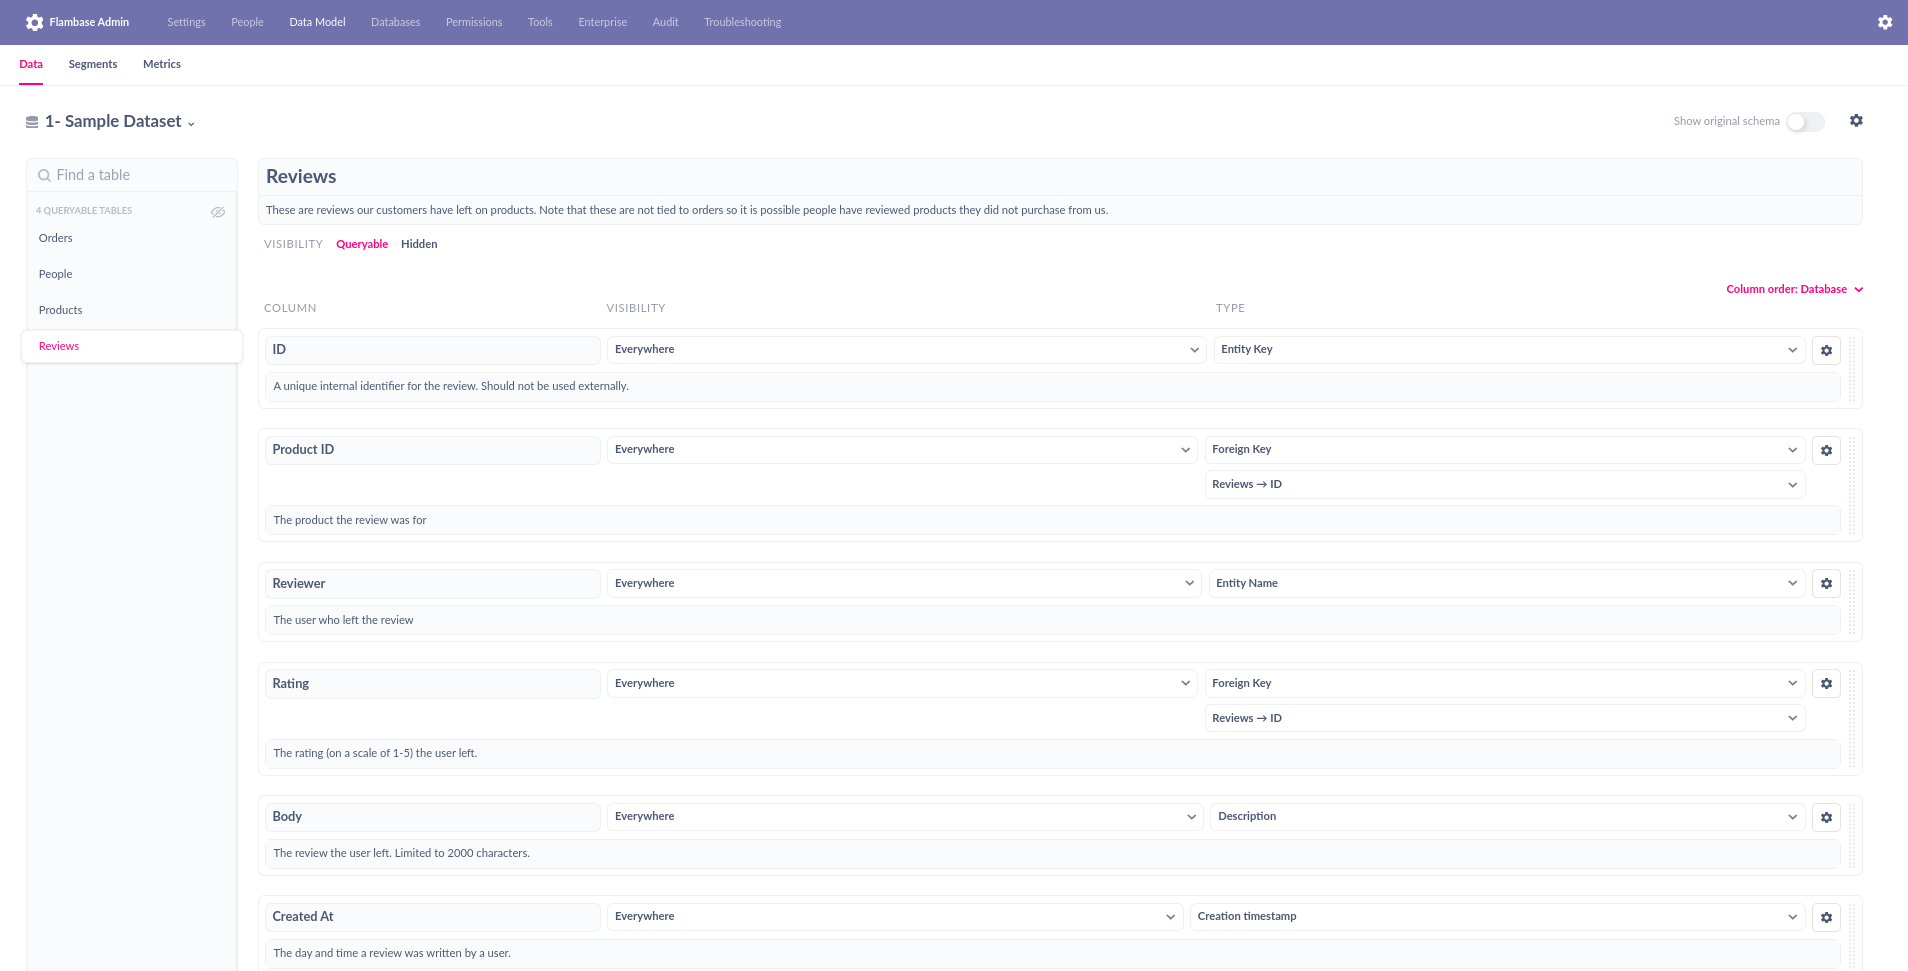
Task: Open the Column order dropdown
Action: pyautogui.click(x=1794, y=289)
